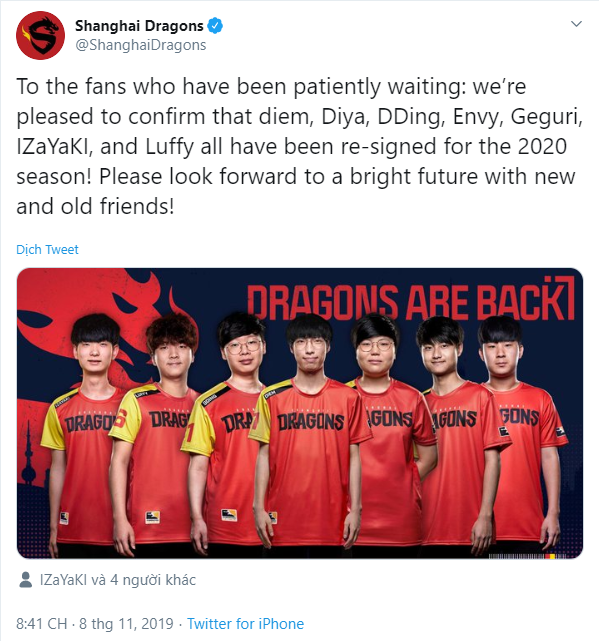Open the Shanghai Dragons display name
This screenshot has height=641, width=599.
click(x=139, y=26)
